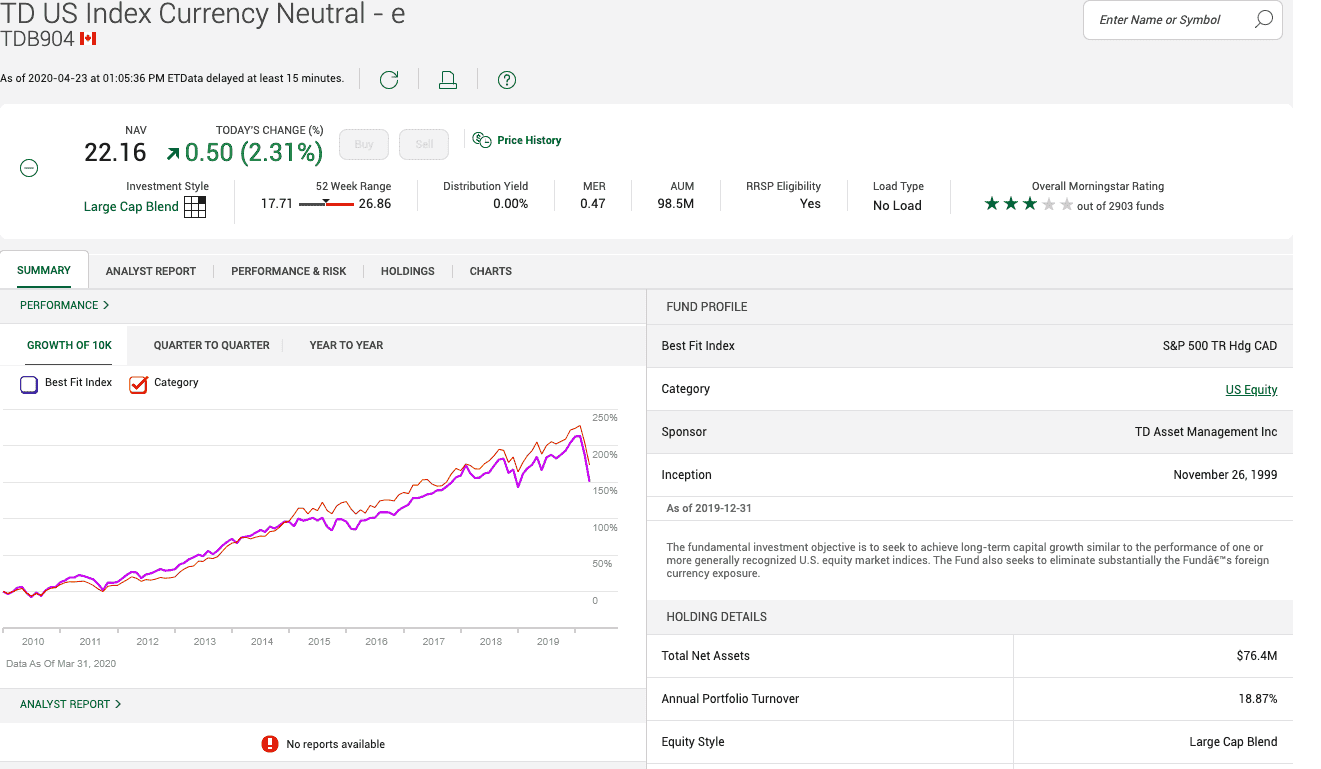Click the No Load load type value
Screen dimensions: 1321x769
(897, 206)
